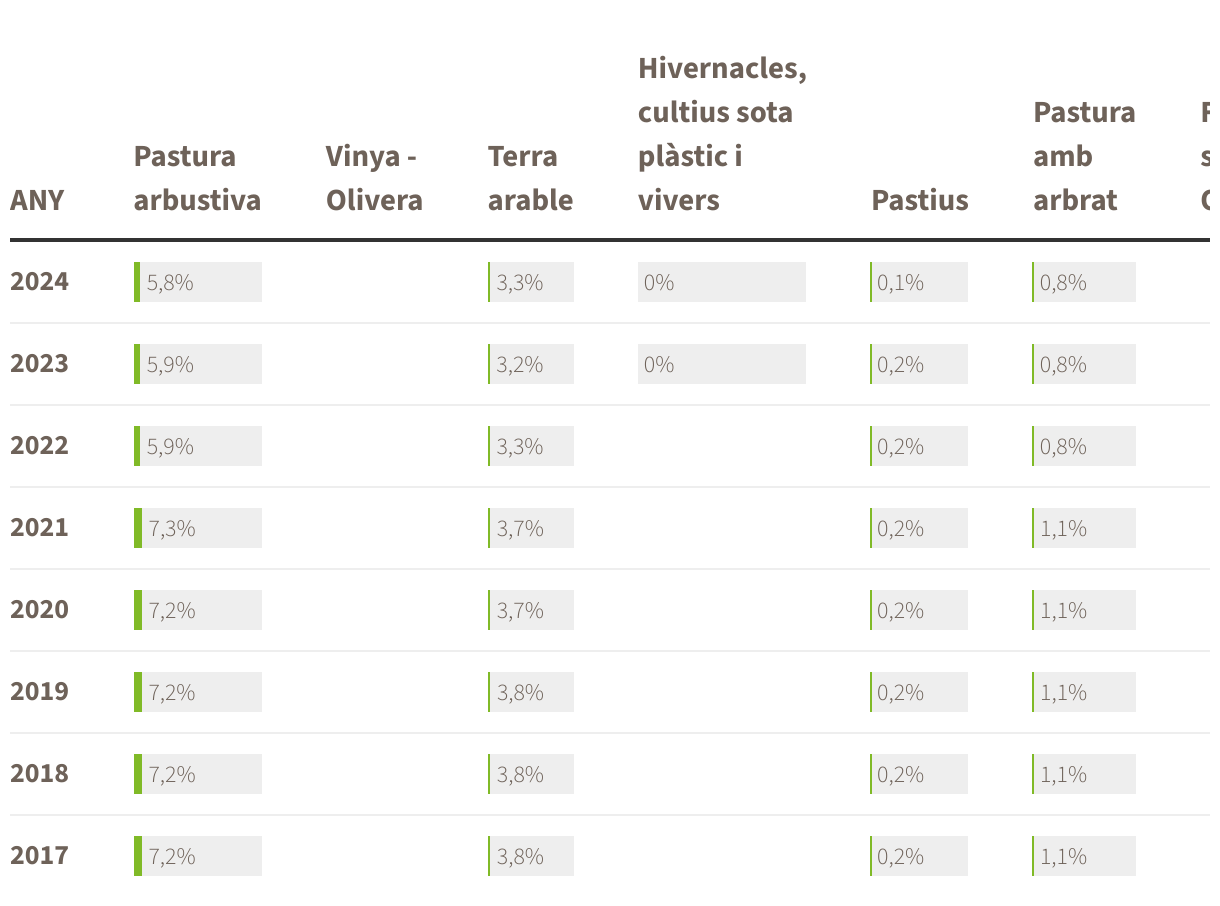This screenshot has width=1220, height=906.
Task: Select the Vinya - Olivera column header
Action: click(x=374, y=178)
